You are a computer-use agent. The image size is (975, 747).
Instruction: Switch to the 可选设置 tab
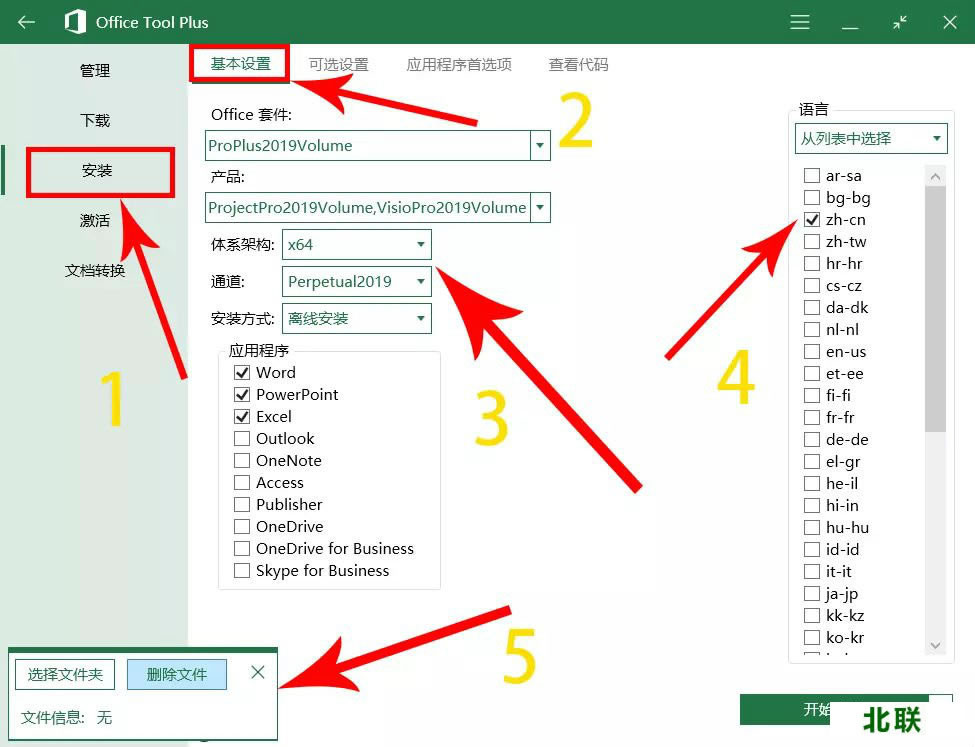338,65
